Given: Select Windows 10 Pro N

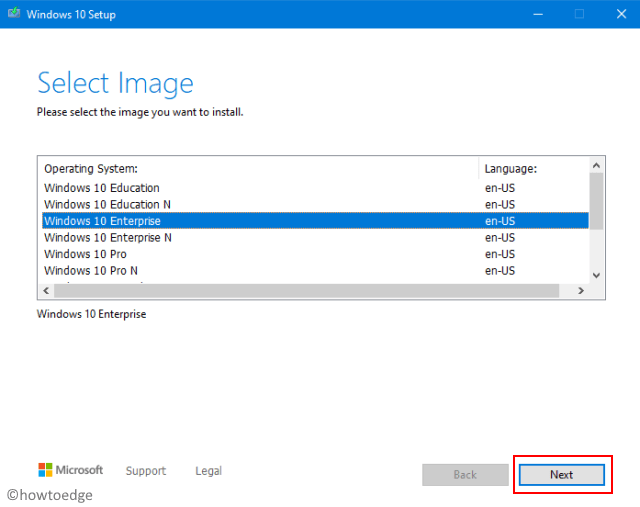Looking at the screenshot, I should 315,271.
